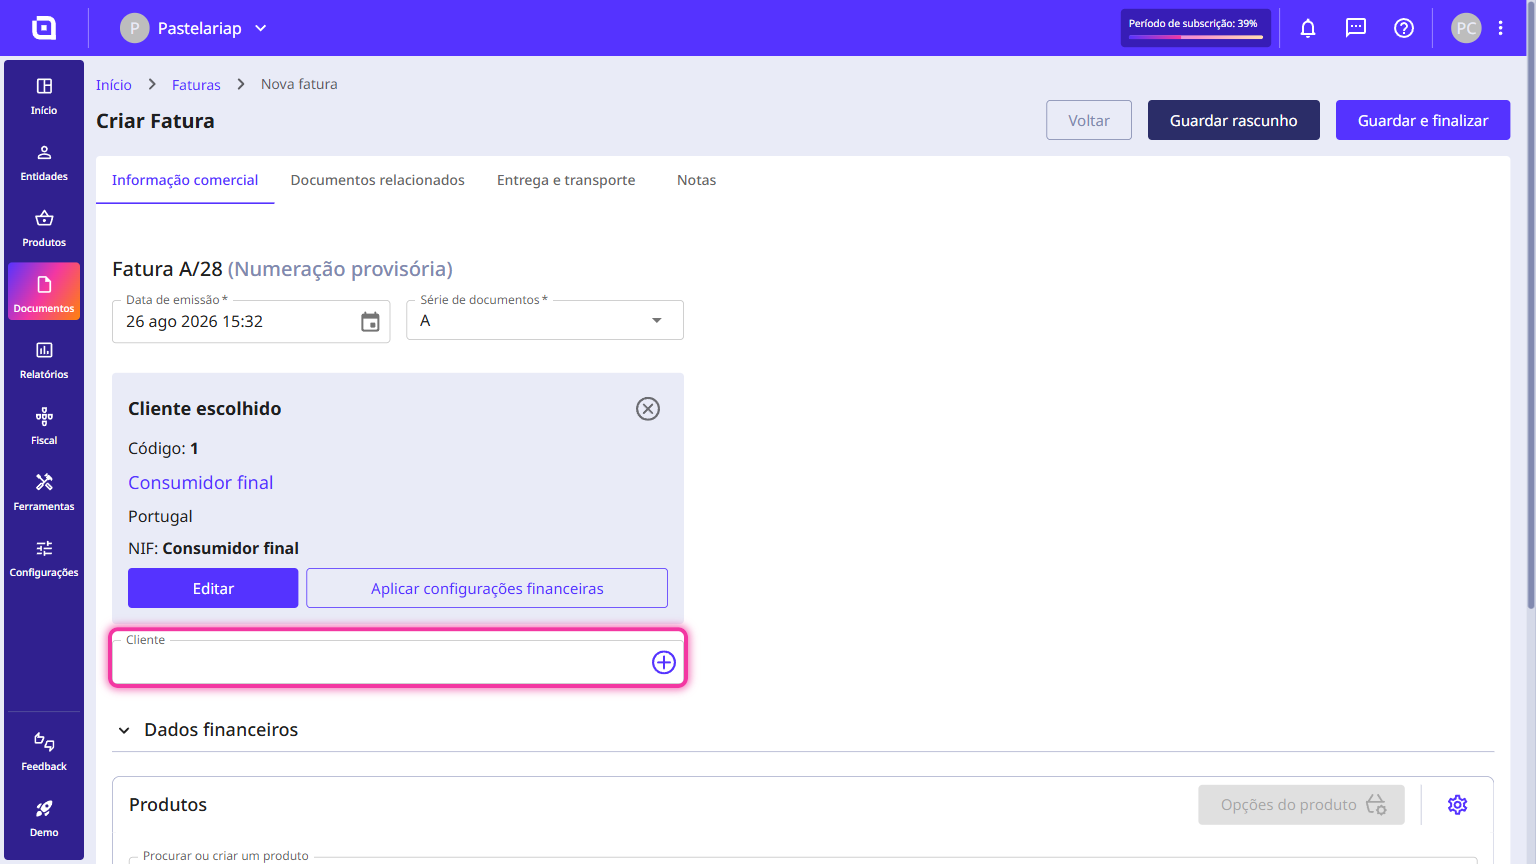
Task: Click the 'Fatura A/28' provisional number heading
Action: (282, 269)
